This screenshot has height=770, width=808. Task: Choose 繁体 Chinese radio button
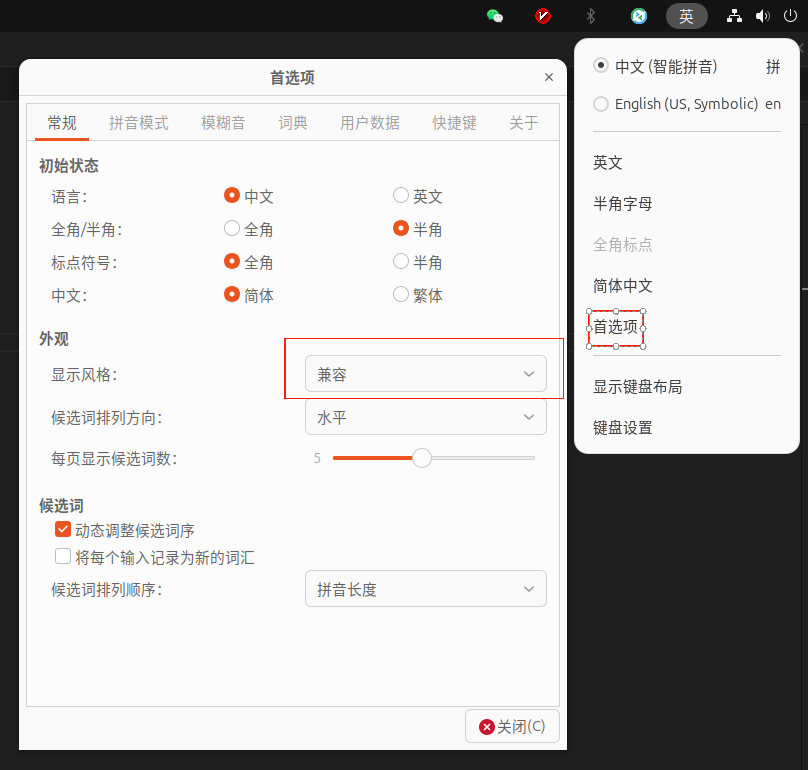[401, 294]
